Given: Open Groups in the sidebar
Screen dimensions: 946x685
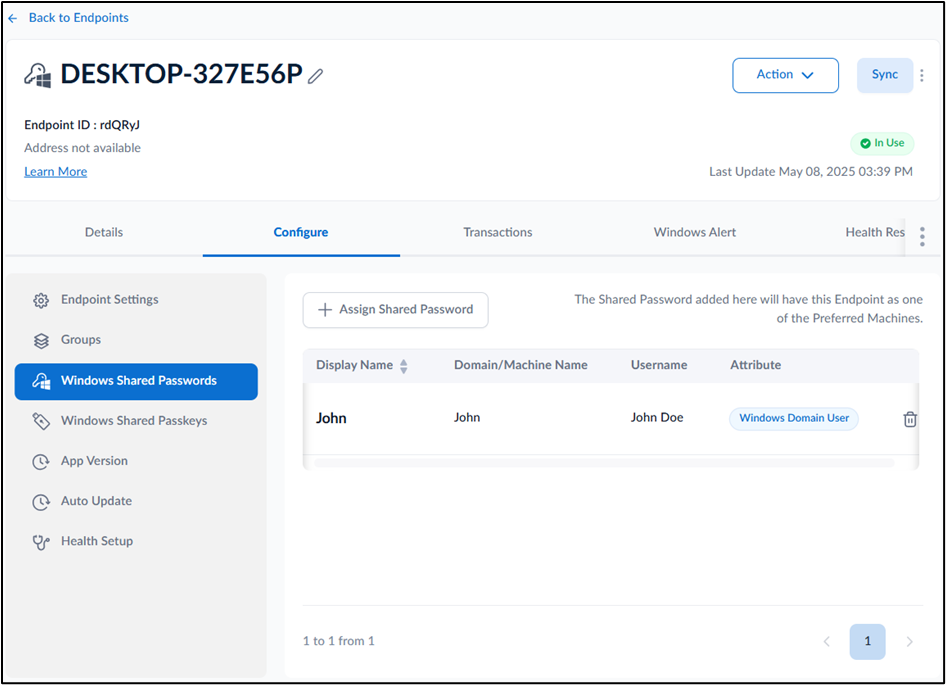Looking at the screenshot, I should (x=136, y=340).
